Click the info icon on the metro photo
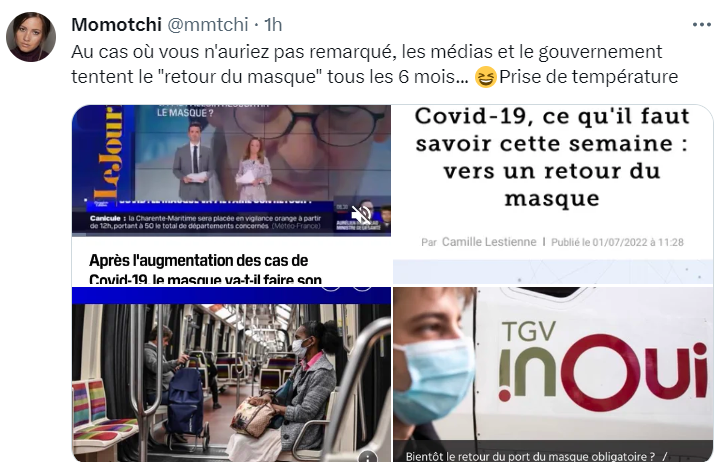Image resolution: width=728 pixels, height=462 pixels. (x=368, y=457)
